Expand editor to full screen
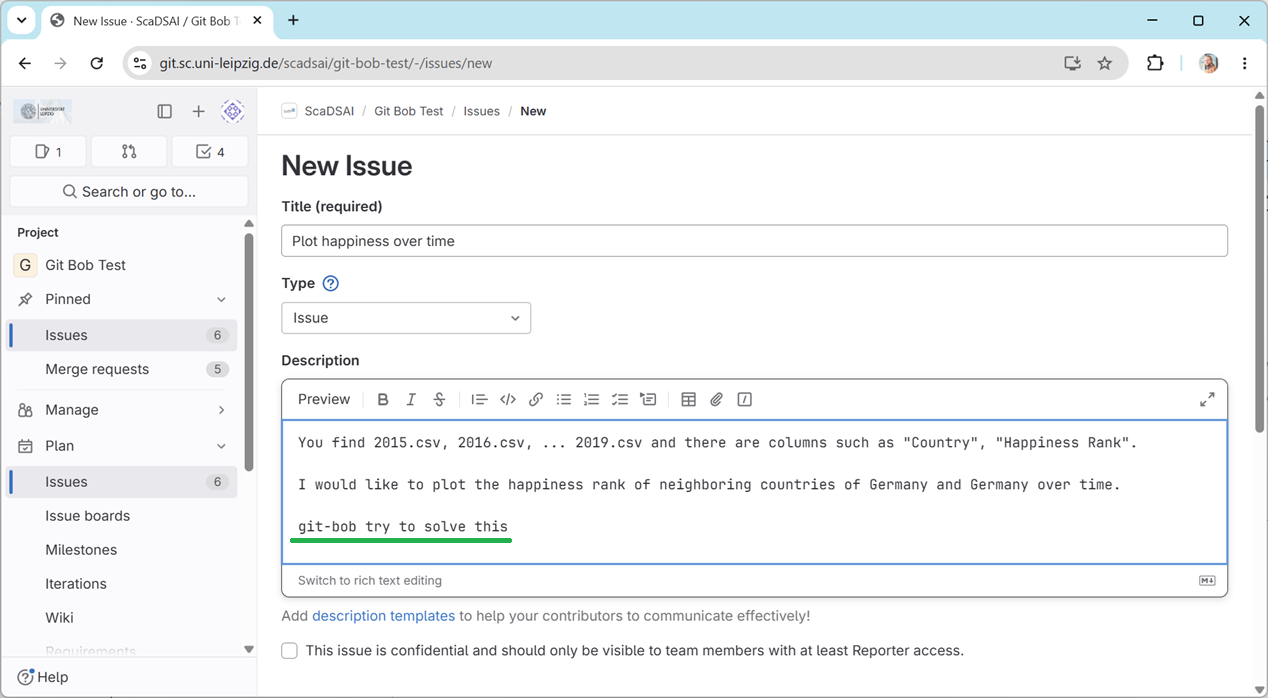 [x=1207, y=399]
